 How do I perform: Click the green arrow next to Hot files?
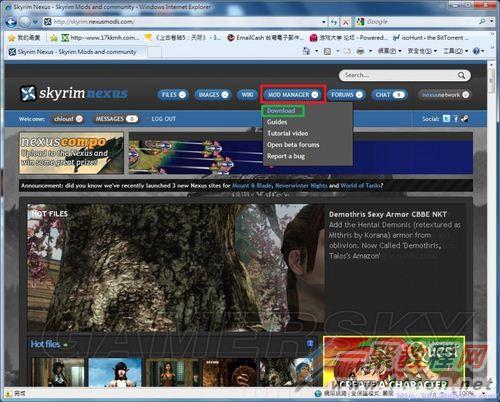pos(65,345)
